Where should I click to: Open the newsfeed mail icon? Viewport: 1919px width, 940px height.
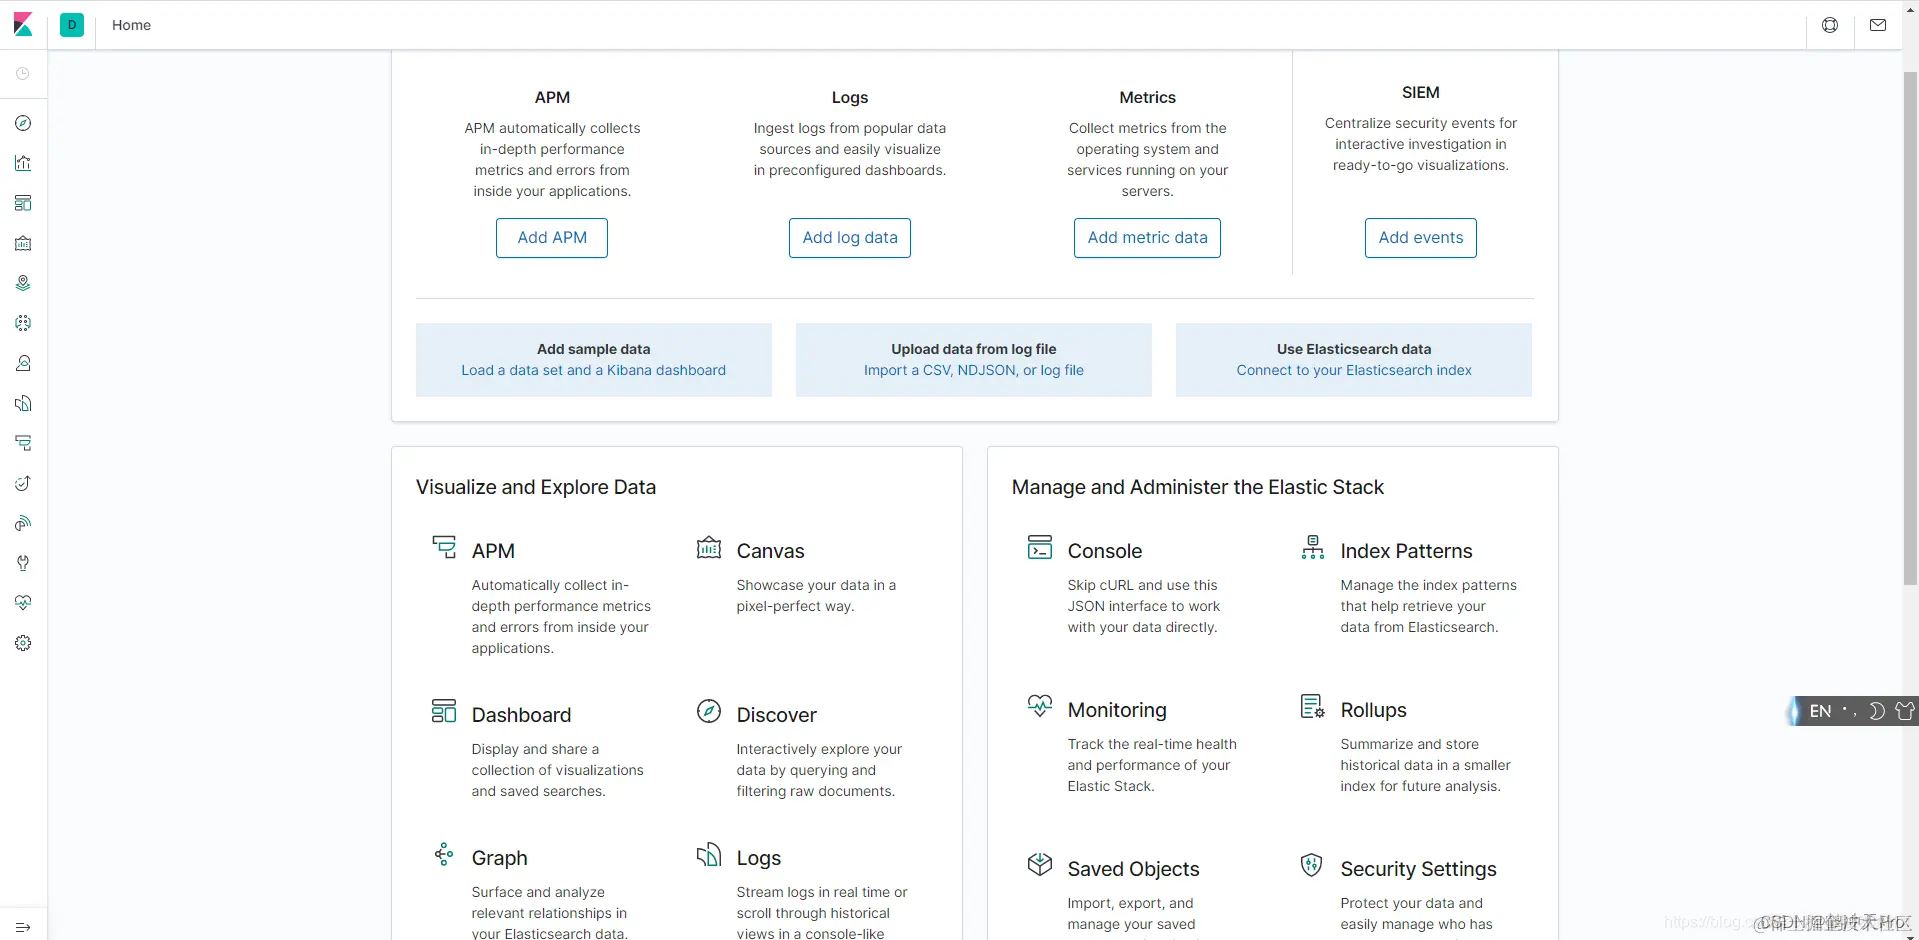(x=1878, y=25)
